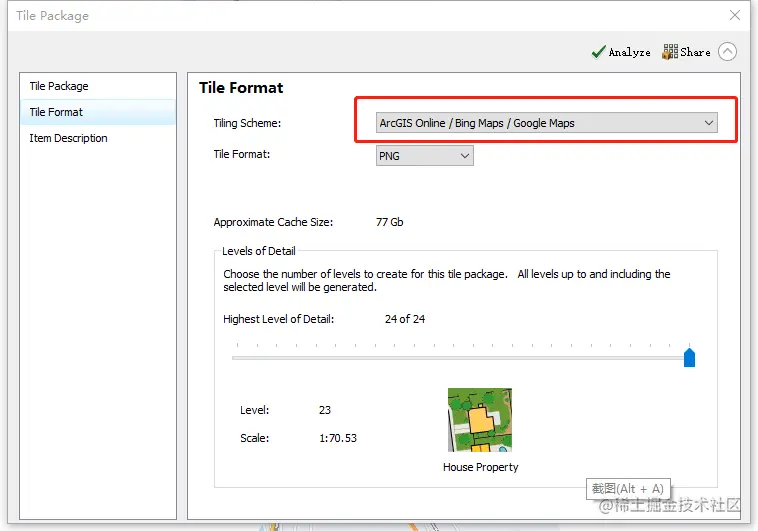
Task: Open the PNG tile format dropdown
Action: click(424, 156)
